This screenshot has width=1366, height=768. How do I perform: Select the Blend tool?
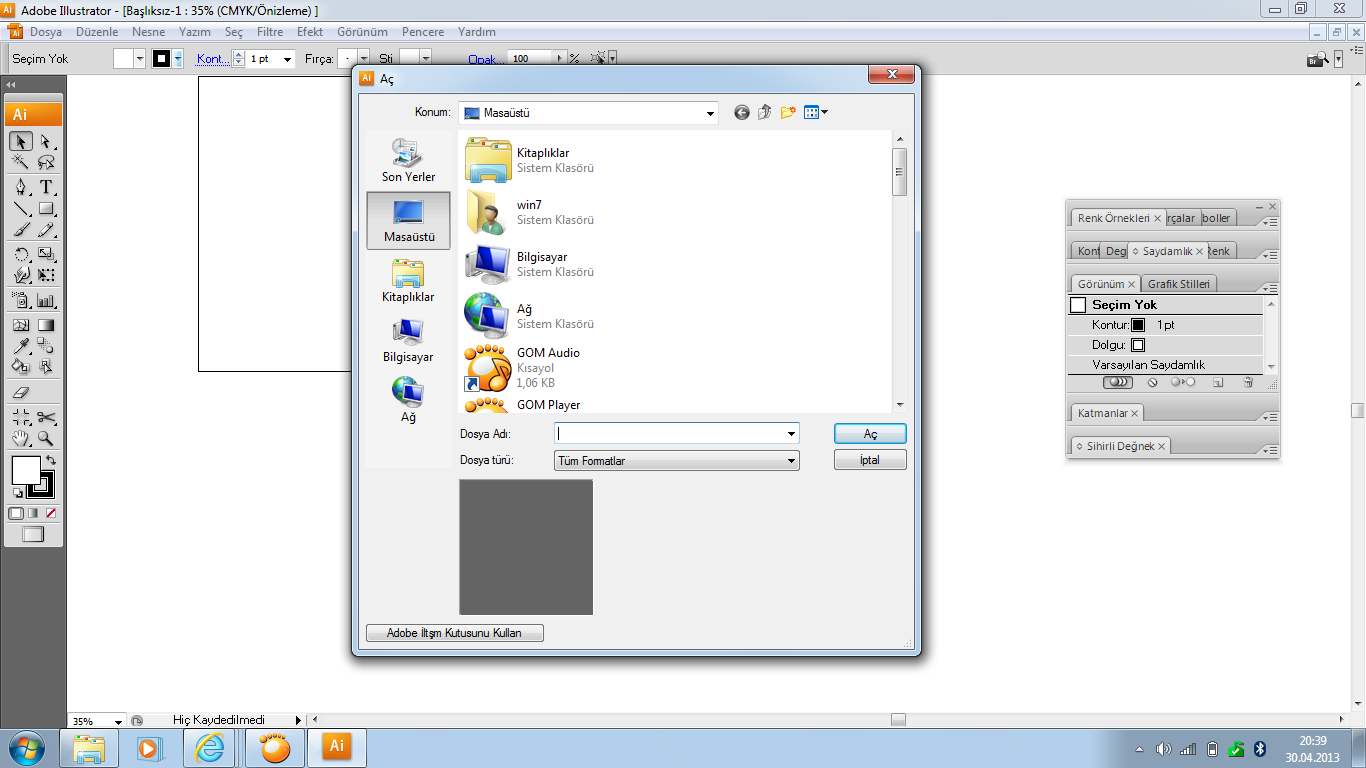pos(46,346)
